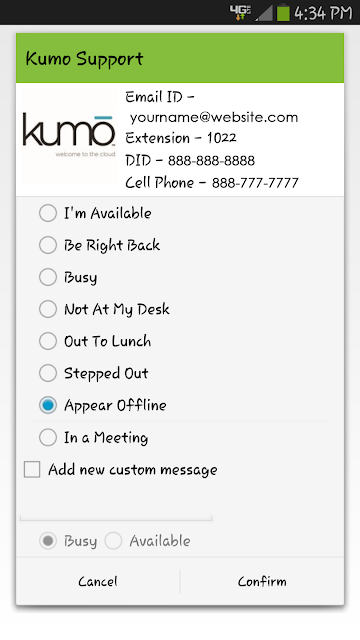Tap the battery icon in status bar

coord(283,13)
